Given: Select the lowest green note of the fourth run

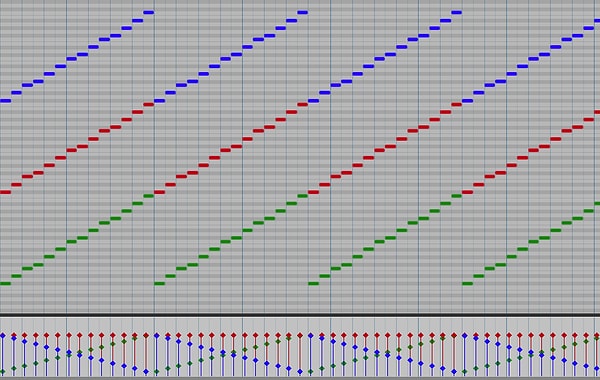Looking at the screenshot, I should pos(467,284).
